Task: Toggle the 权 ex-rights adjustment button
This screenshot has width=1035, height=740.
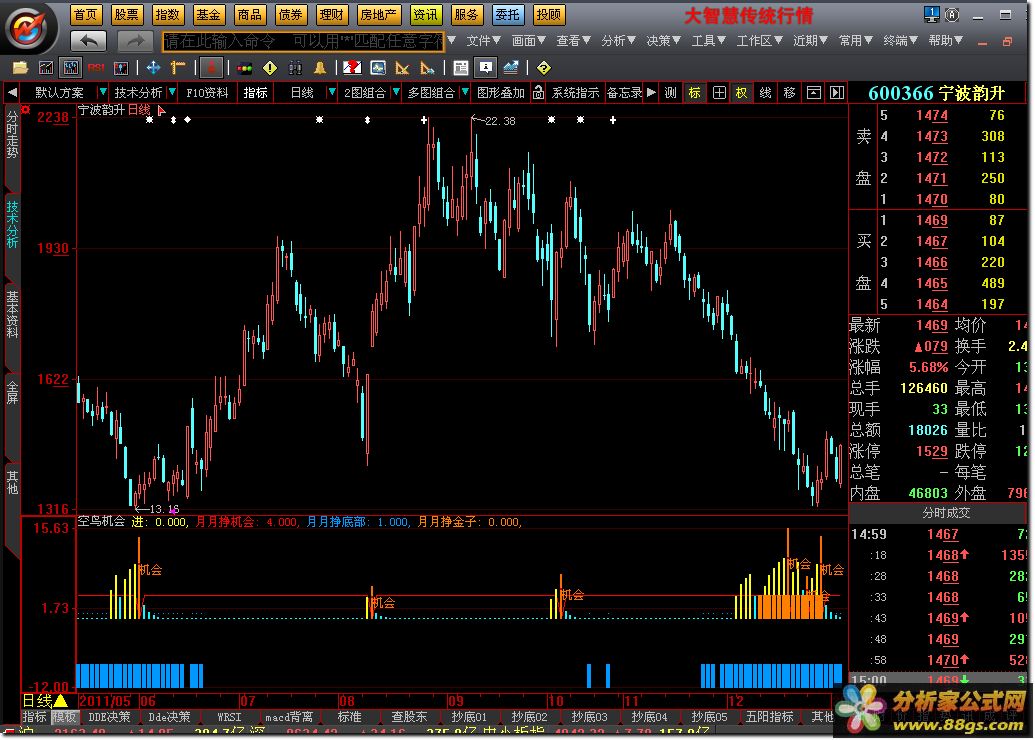Action: [x=742, y=92]
